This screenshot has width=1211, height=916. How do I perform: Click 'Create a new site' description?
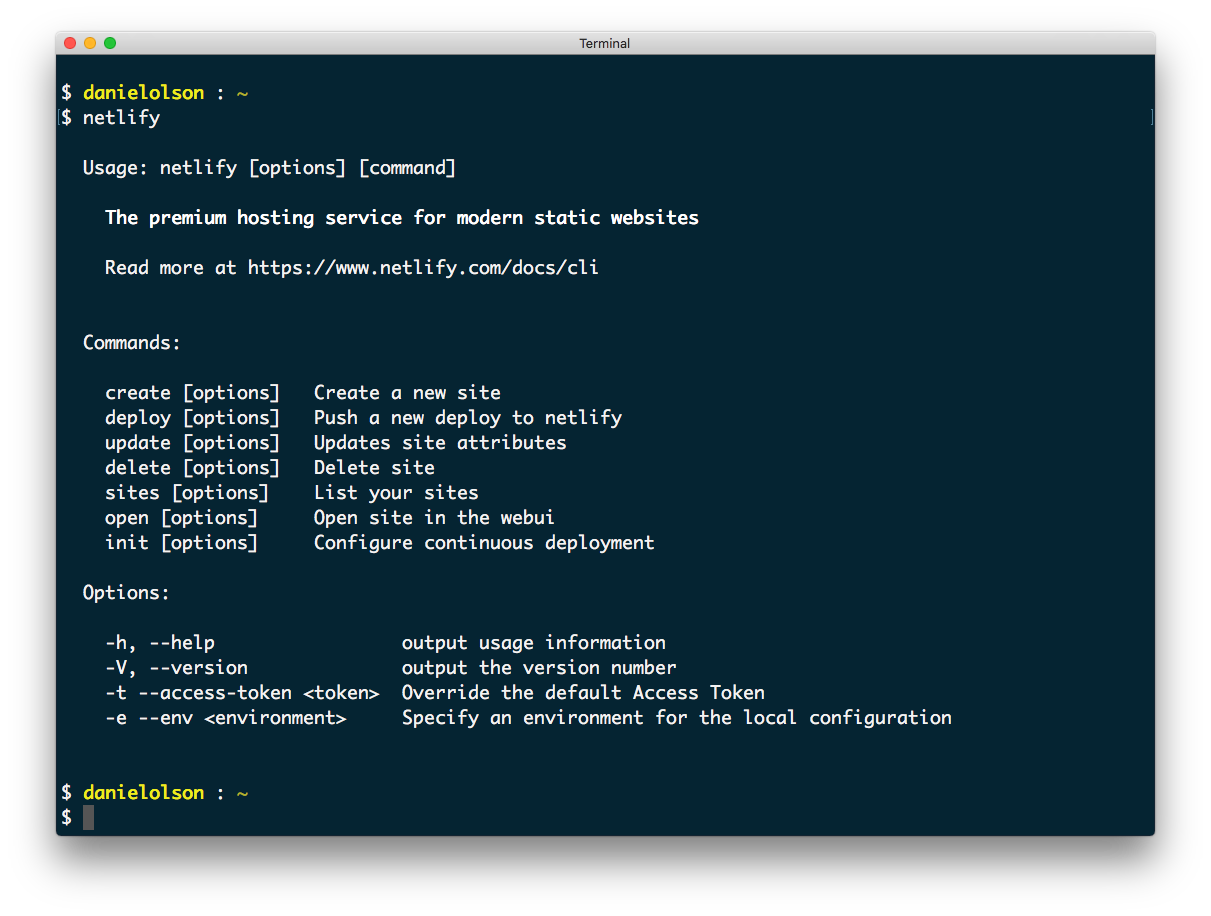click(407, 393)
